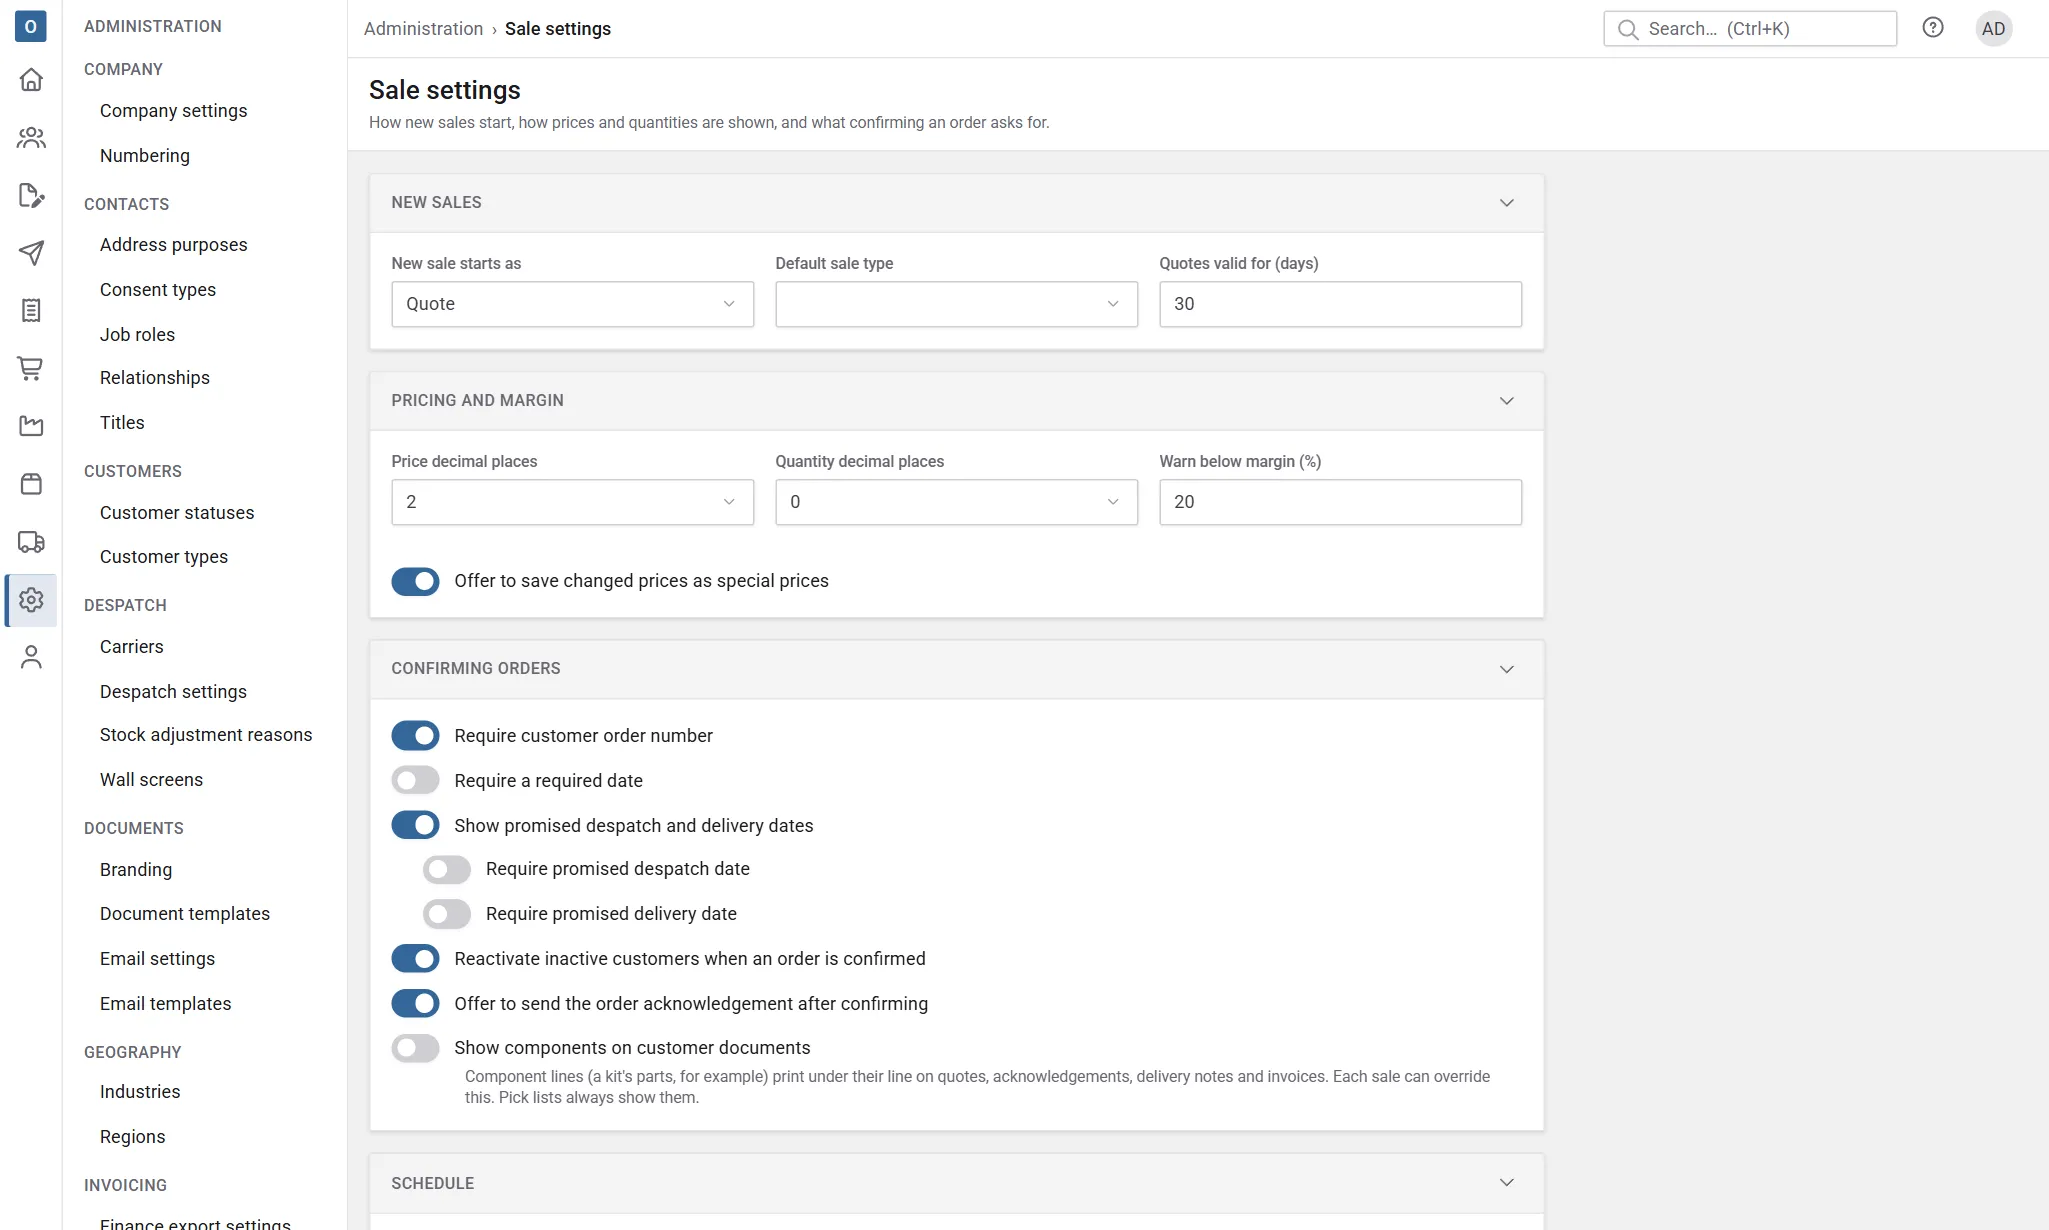Open the paper plane send icon
The width and height of the screenshot is (2049, 1230).
pos(31,253)
